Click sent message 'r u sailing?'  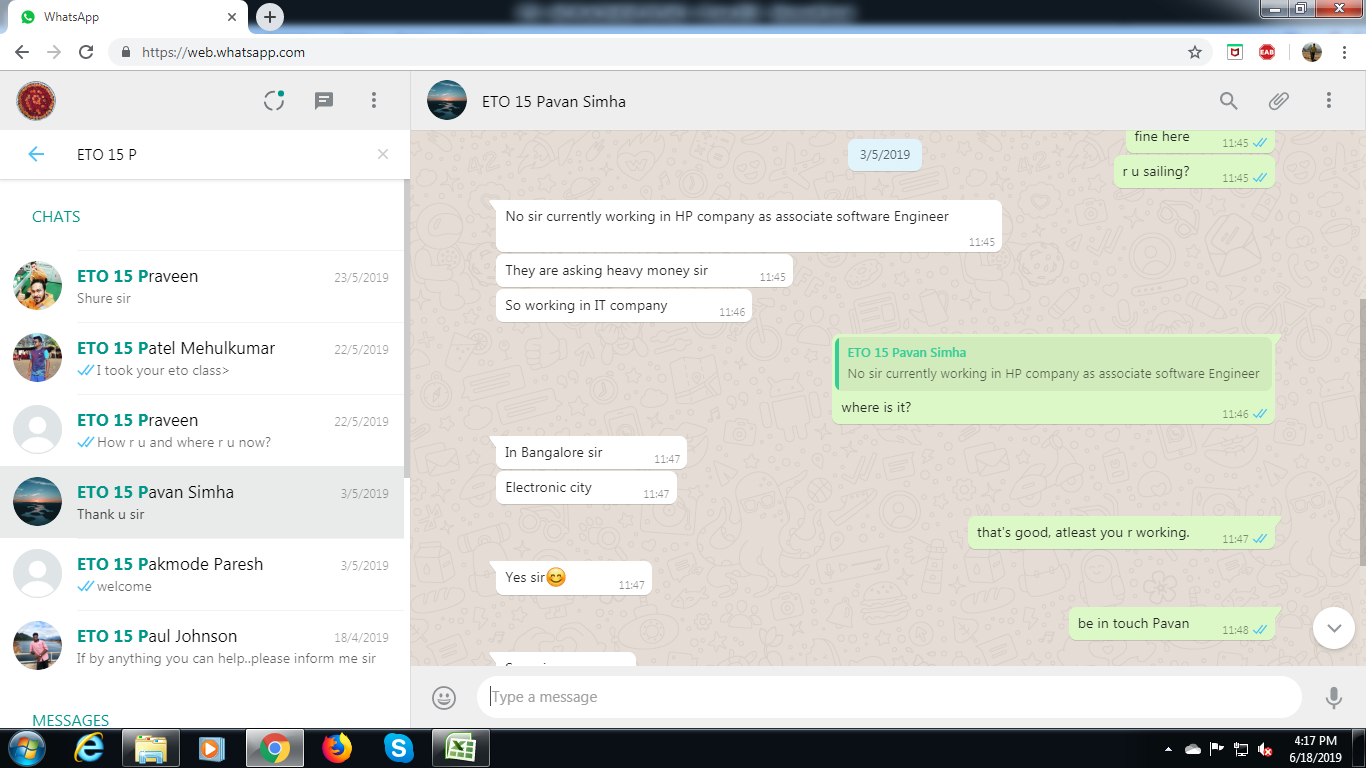1194,172
